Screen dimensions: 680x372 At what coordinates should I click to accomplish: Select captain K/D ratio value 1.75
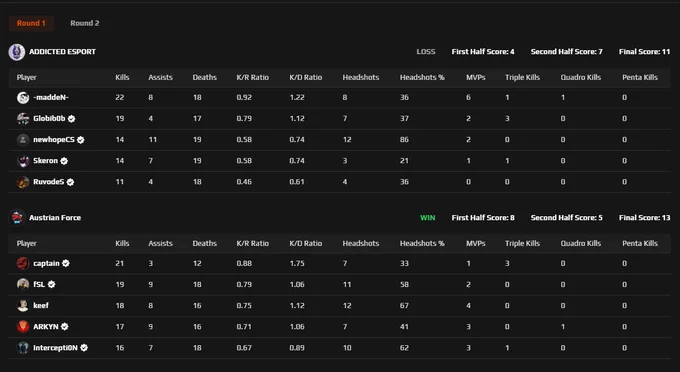pyautogui.click(x=297, y=263)
